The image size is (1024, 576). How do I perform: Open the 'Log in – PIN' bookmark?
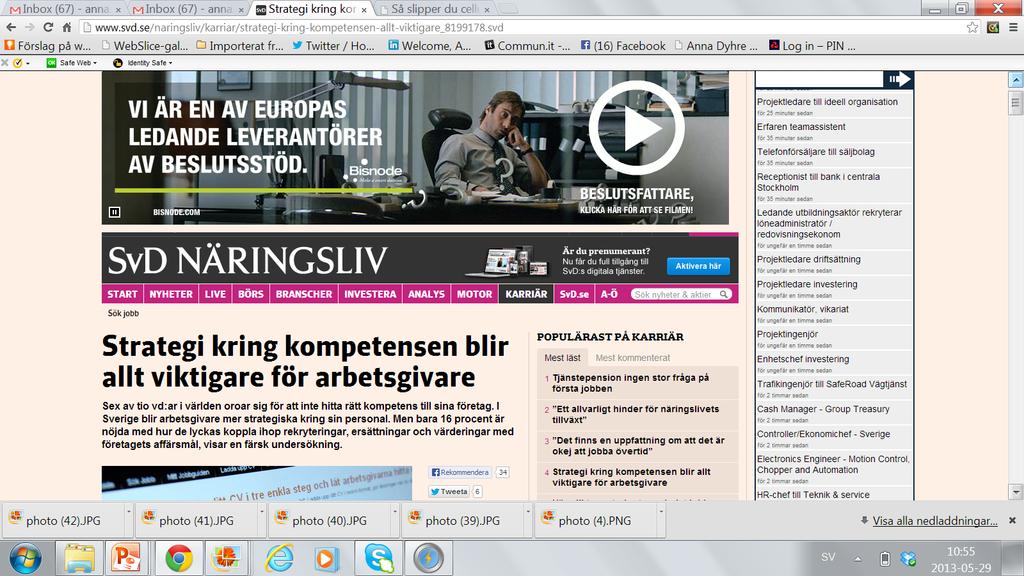(x=812, y=46)
